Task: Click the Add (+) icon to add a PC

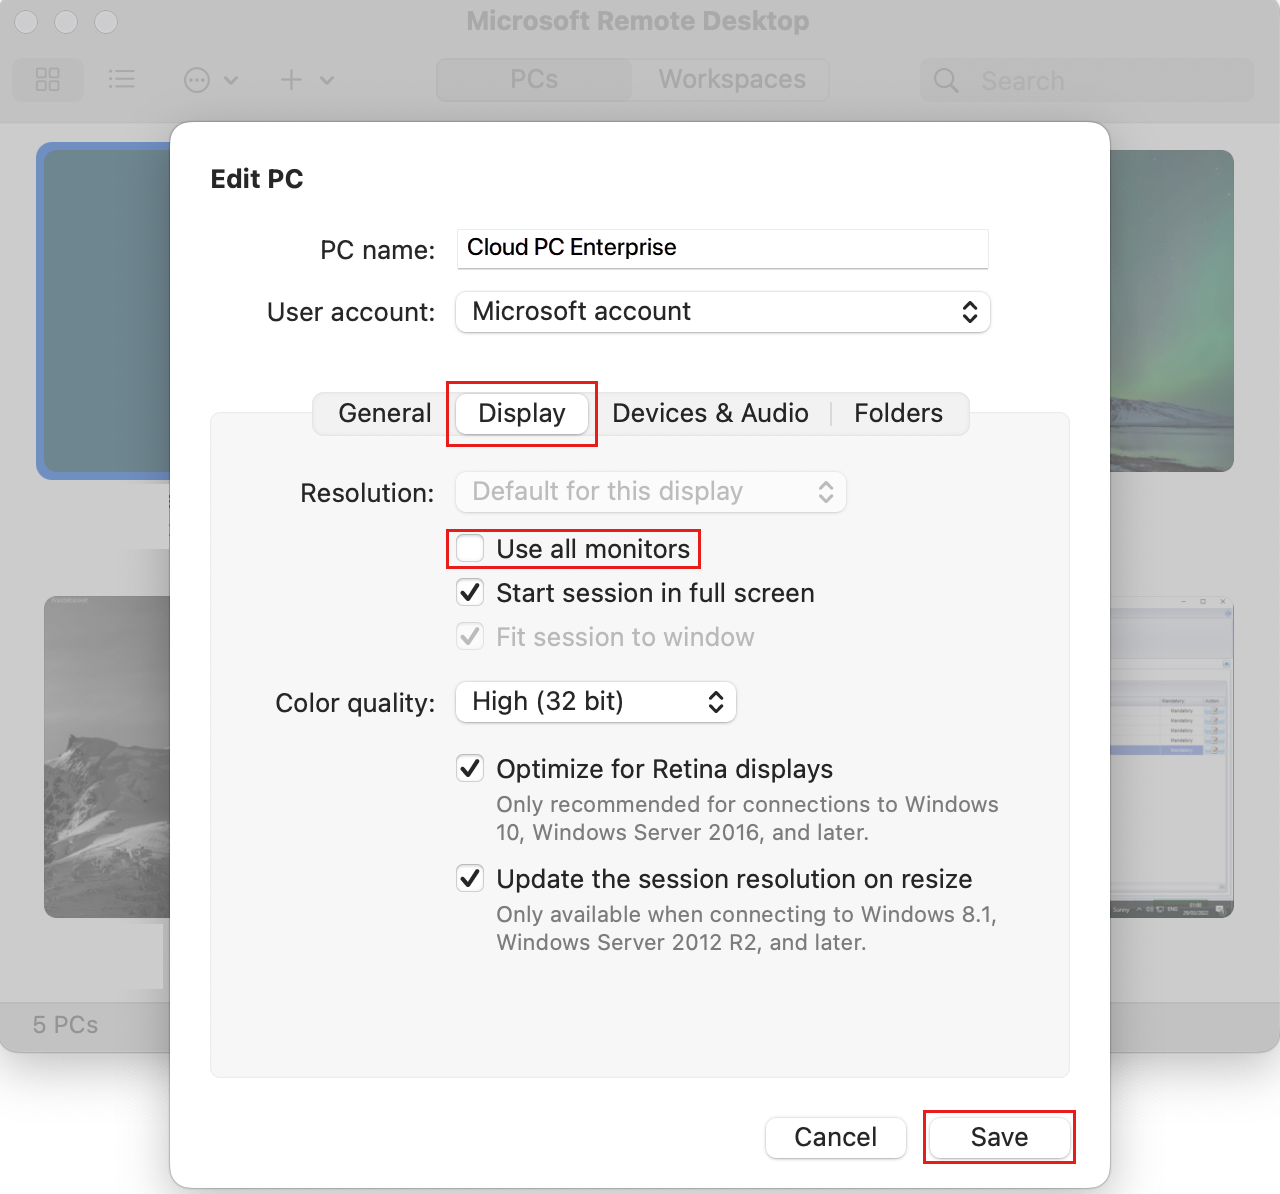Action: 290,79
